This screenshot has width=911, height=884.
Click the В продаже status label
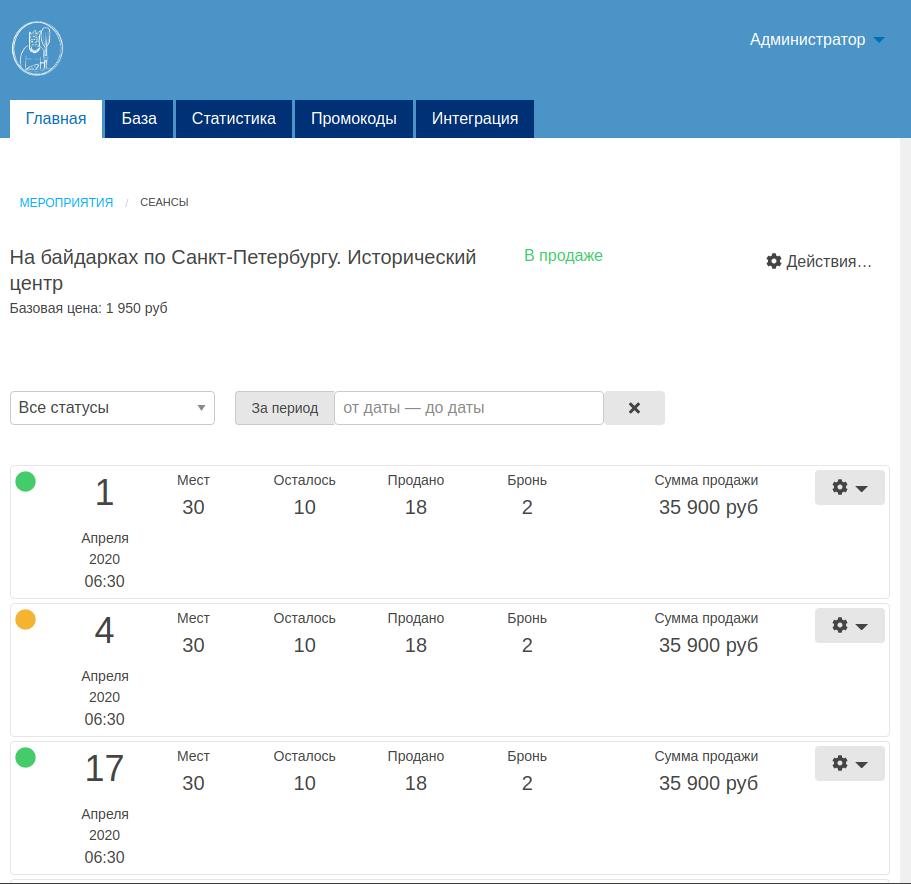tap(563, 255)
